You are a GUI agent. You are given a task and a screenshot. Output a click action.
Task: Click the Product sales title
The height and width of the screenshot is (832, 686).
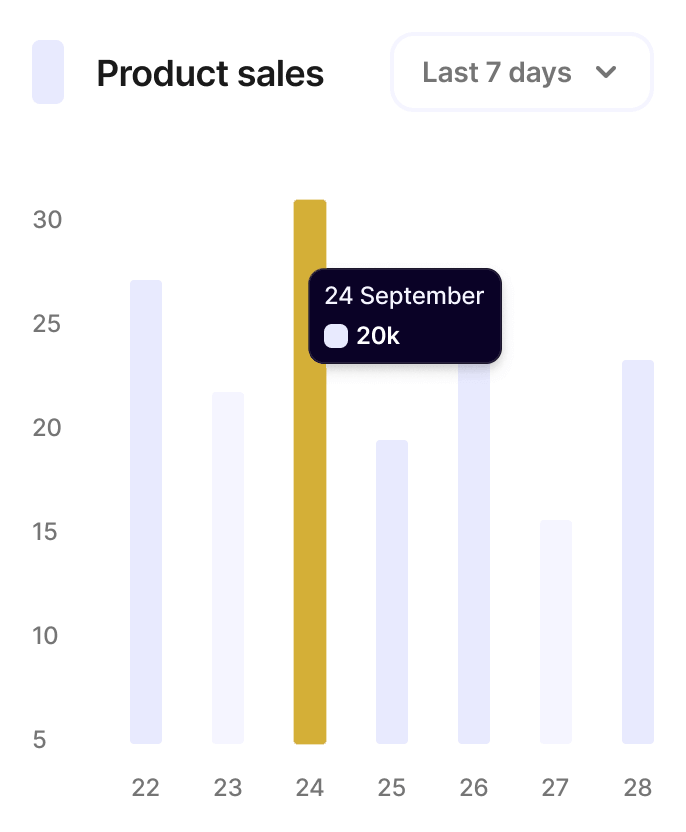coord(210,73)
